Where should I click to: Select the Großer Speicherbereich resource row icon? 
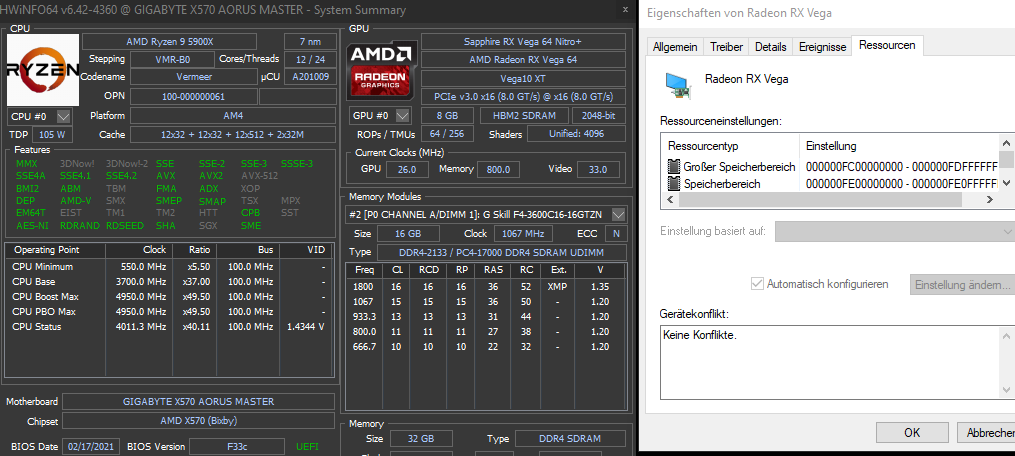[x=674, y=166]
